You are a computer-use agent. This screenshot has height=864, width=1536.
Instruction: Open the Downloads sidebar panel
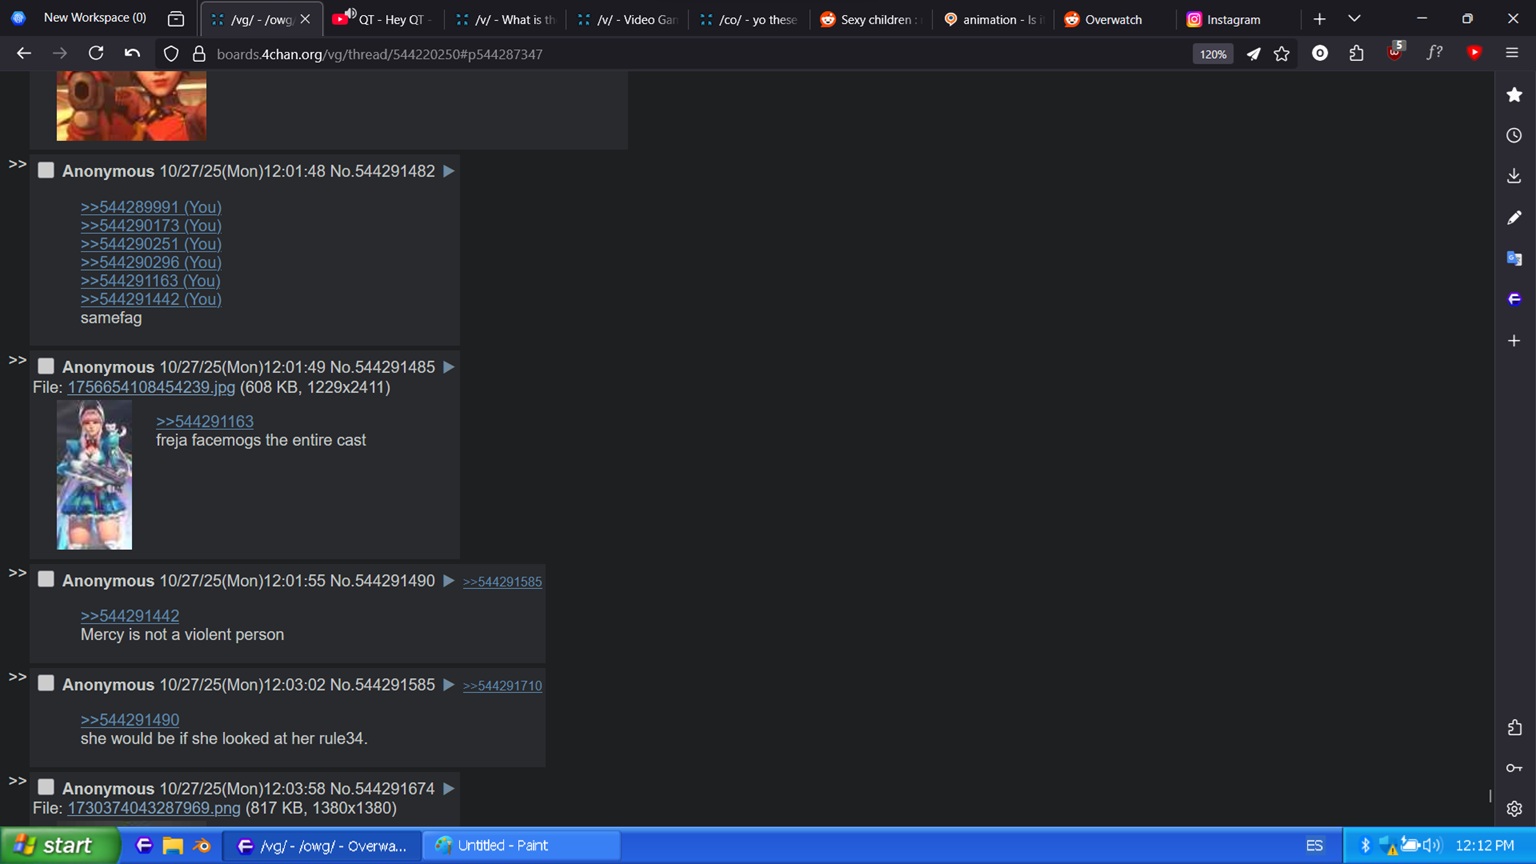[x=1515, y=176]
